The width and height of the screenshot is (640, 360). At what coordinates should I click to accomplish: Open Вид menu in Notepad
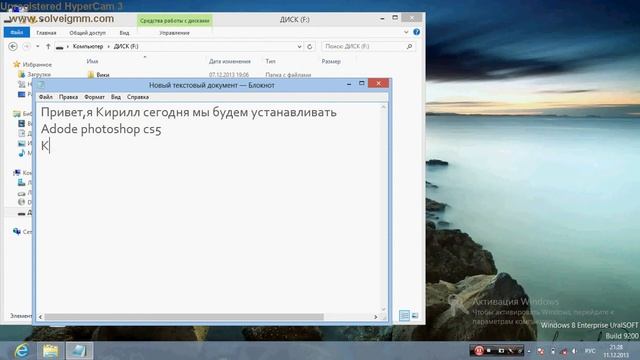(x=116, y=97)
